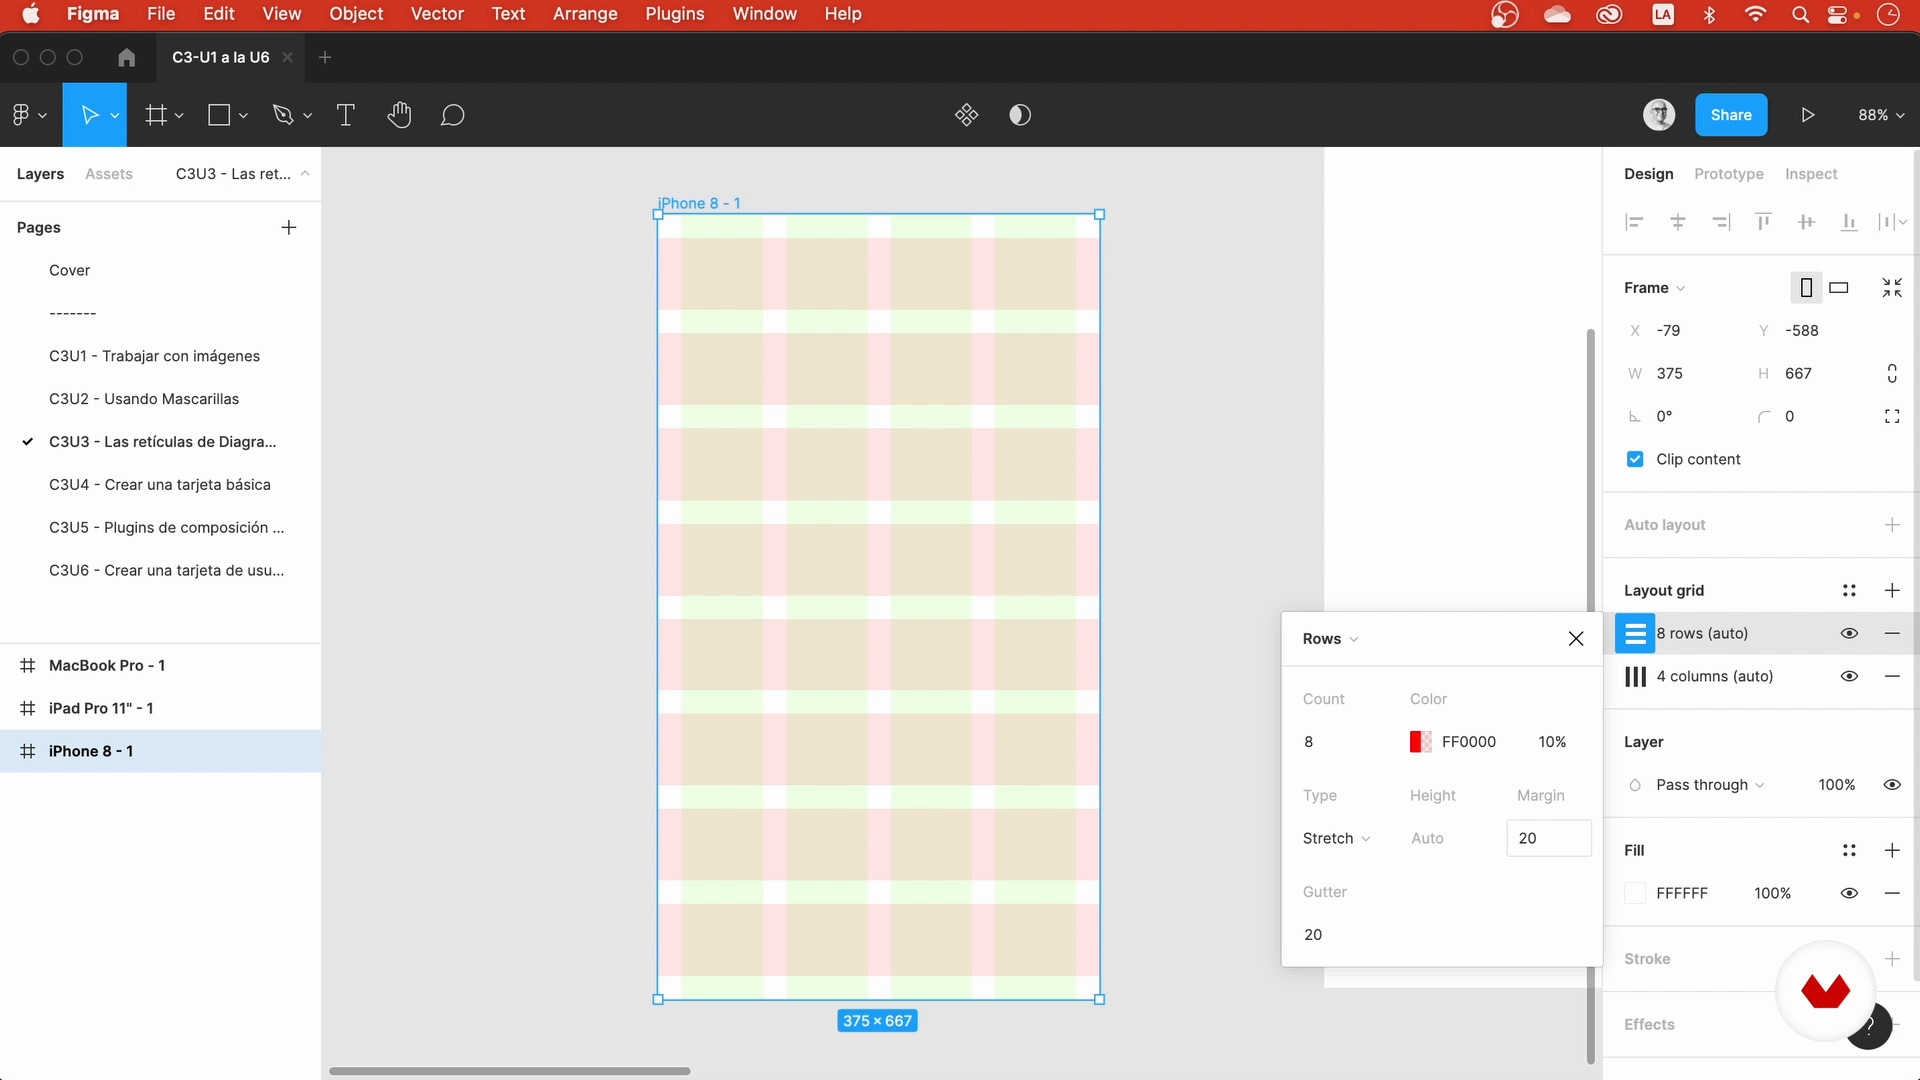This screenshot has height=1080, width=1920.
Task: Align right icon in Design panel
Action: [1721, 222]
